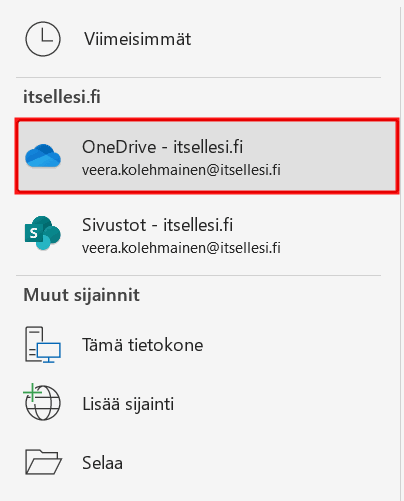Viewport: 404px width, 501px height.
Task: Click the clock icon beside Viimeisimmät
Action: [x=43, y=39]
